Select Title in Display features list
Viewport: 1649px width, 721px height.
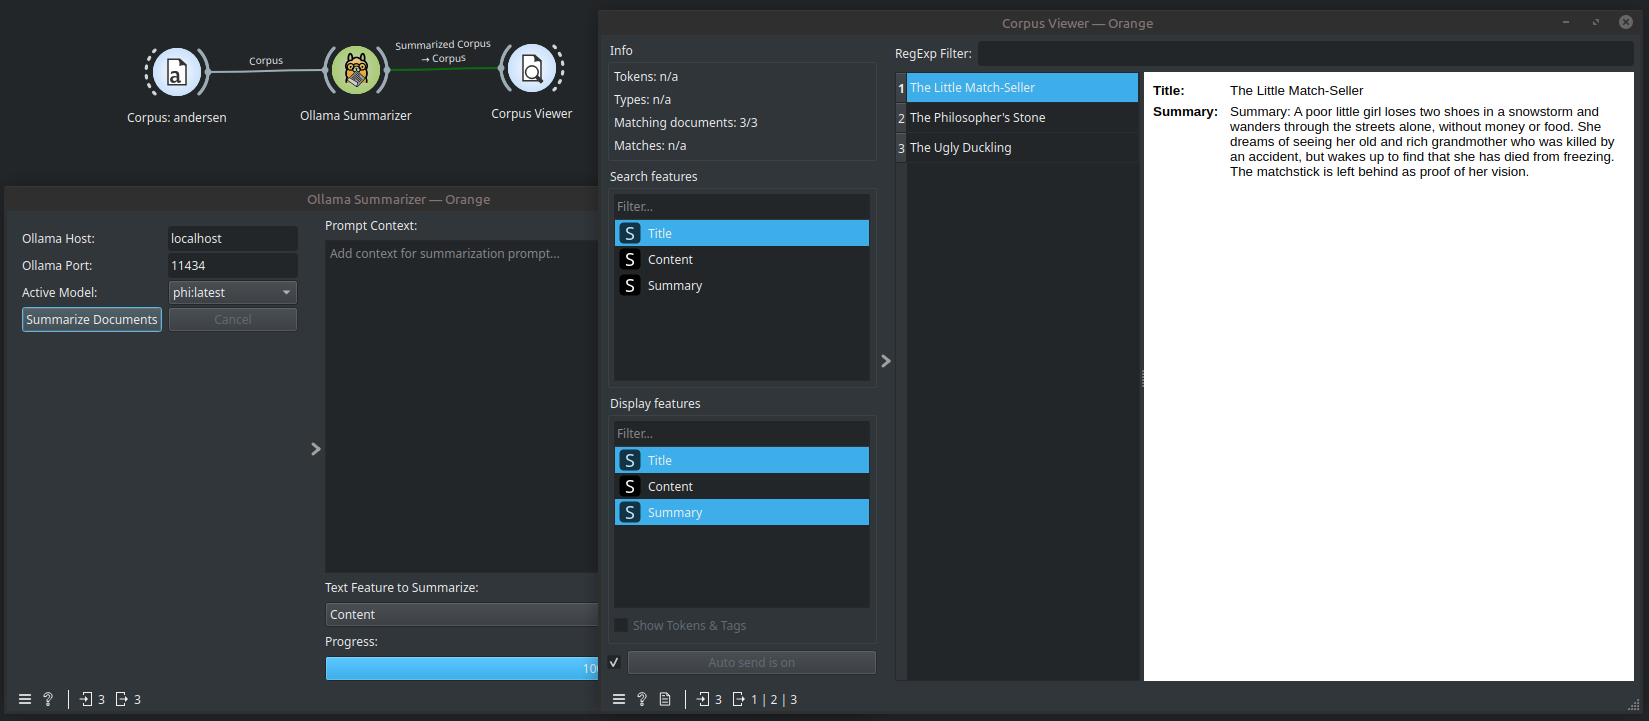click(742, 460)
